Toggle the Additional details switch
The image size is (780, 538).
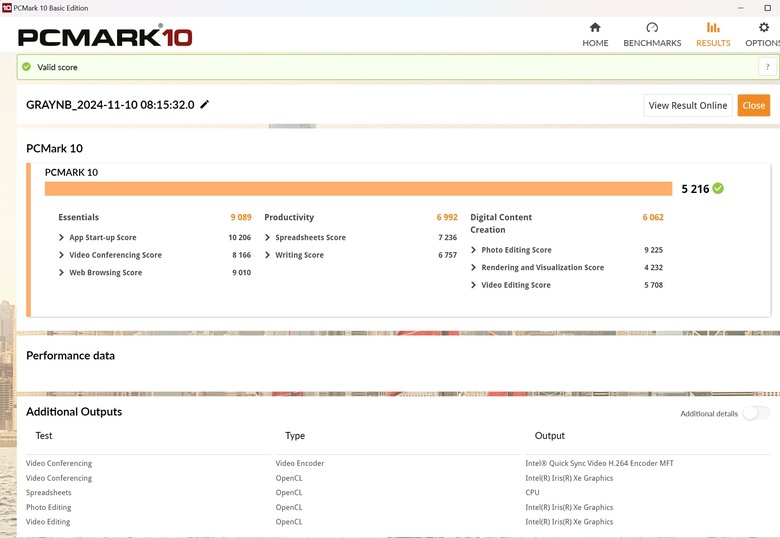pyautogui.click(x=756, y=413)
